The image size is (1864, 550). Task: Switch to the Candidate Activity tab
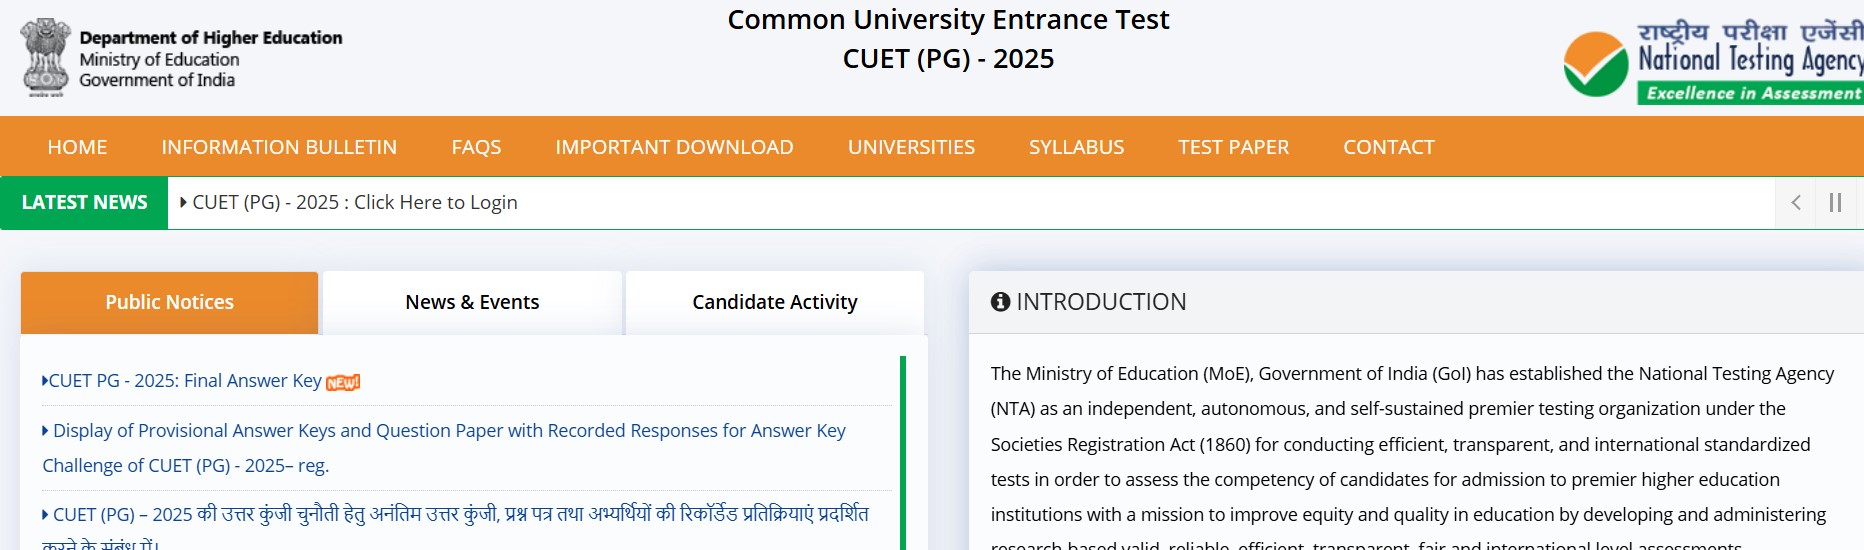[775, 302]
